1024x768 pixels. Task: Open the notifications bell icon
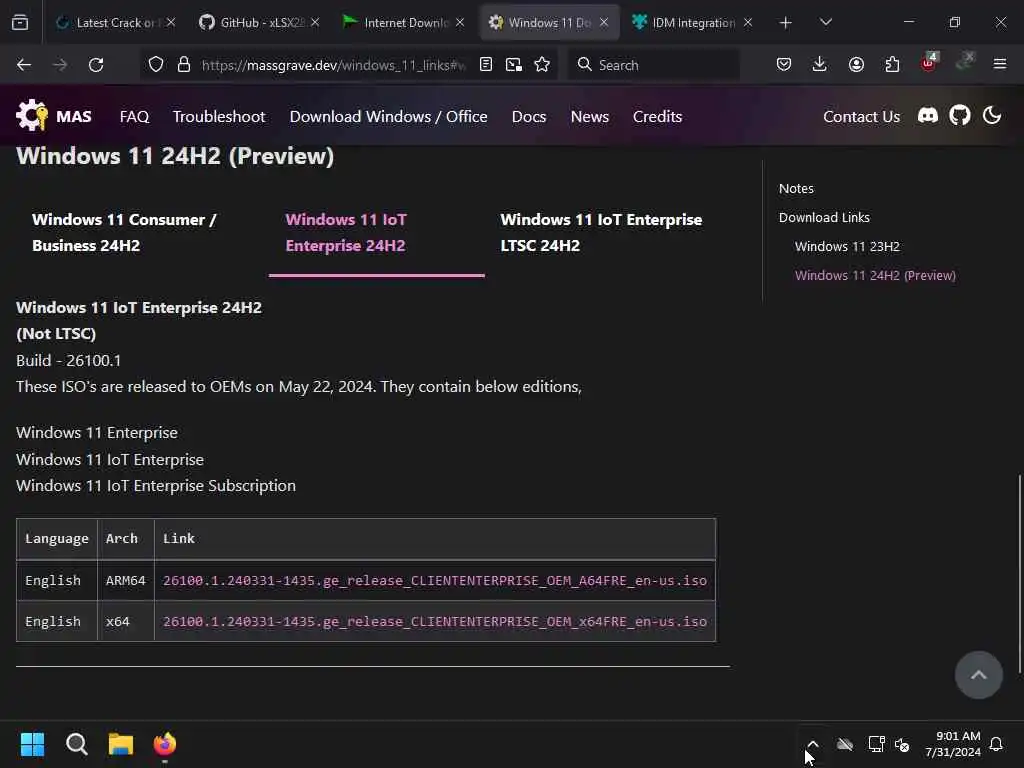996,744
